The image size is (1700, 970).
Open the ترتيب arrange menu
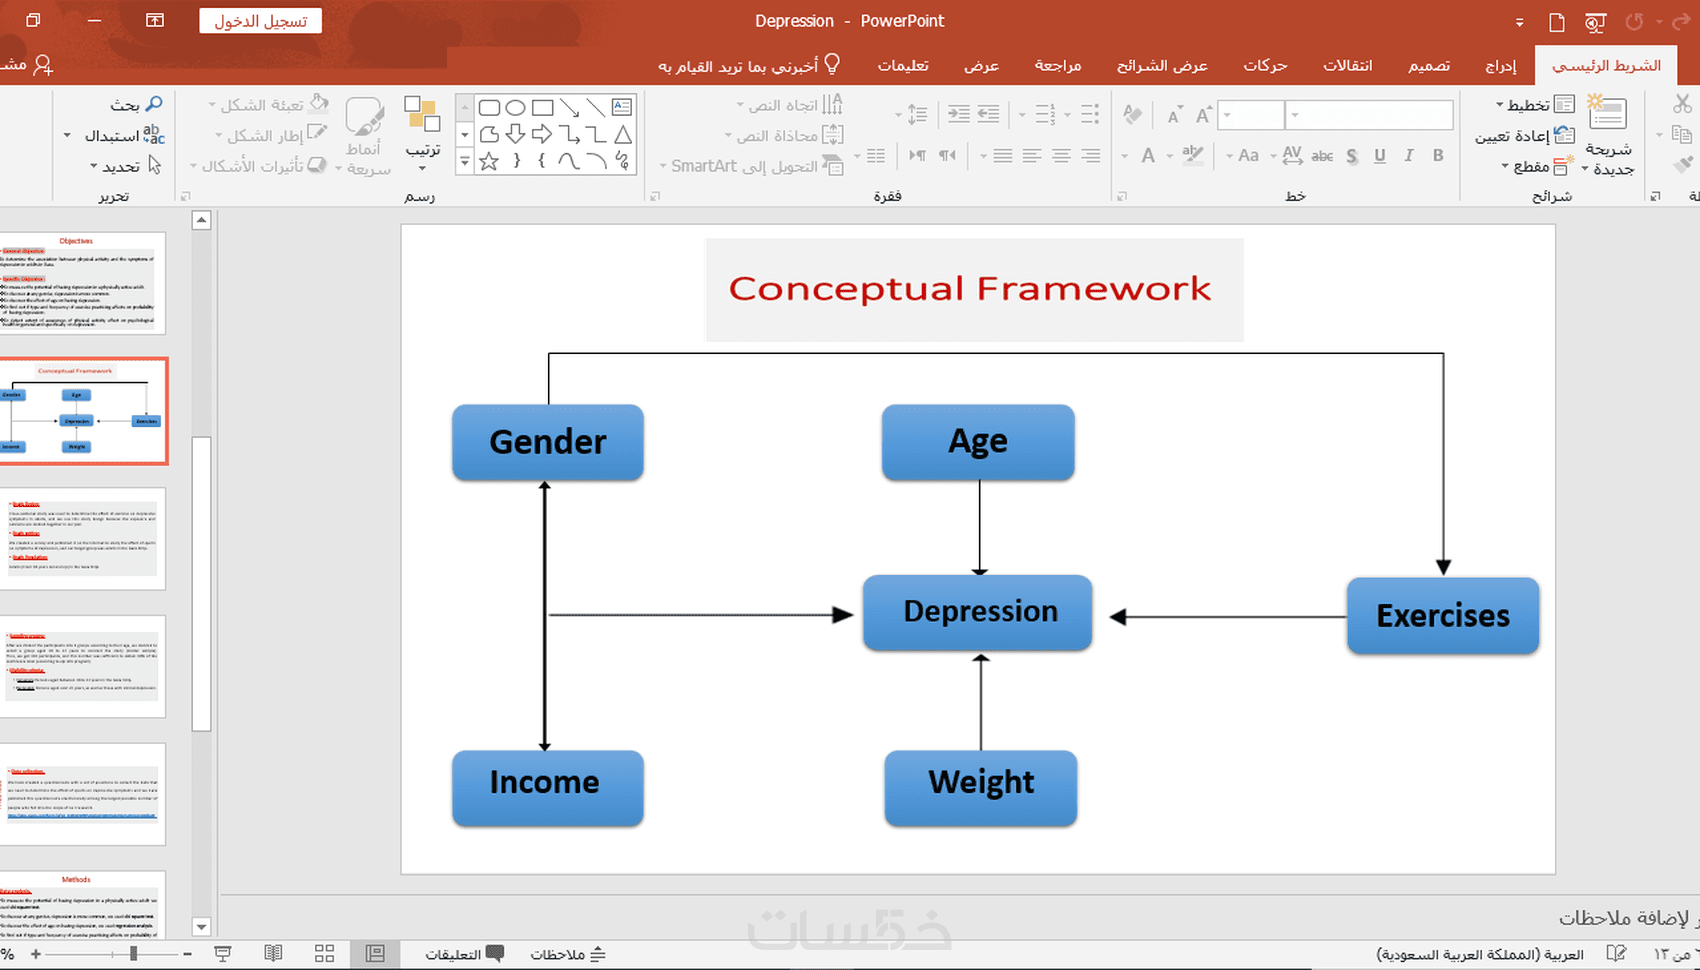tap(422, 134)
